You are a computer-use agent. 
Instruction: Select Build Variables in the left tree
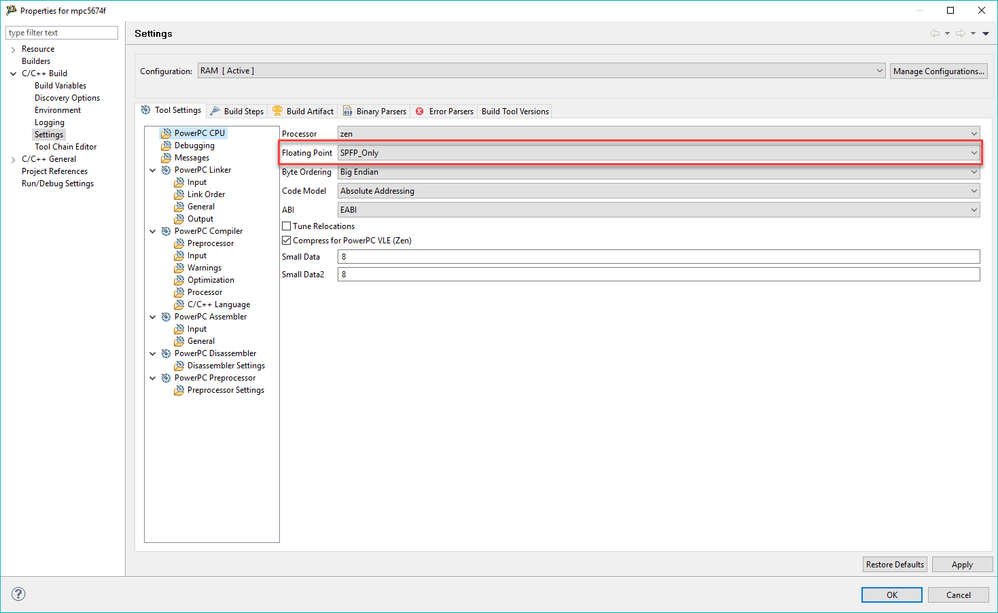click(x=60, y=86)
